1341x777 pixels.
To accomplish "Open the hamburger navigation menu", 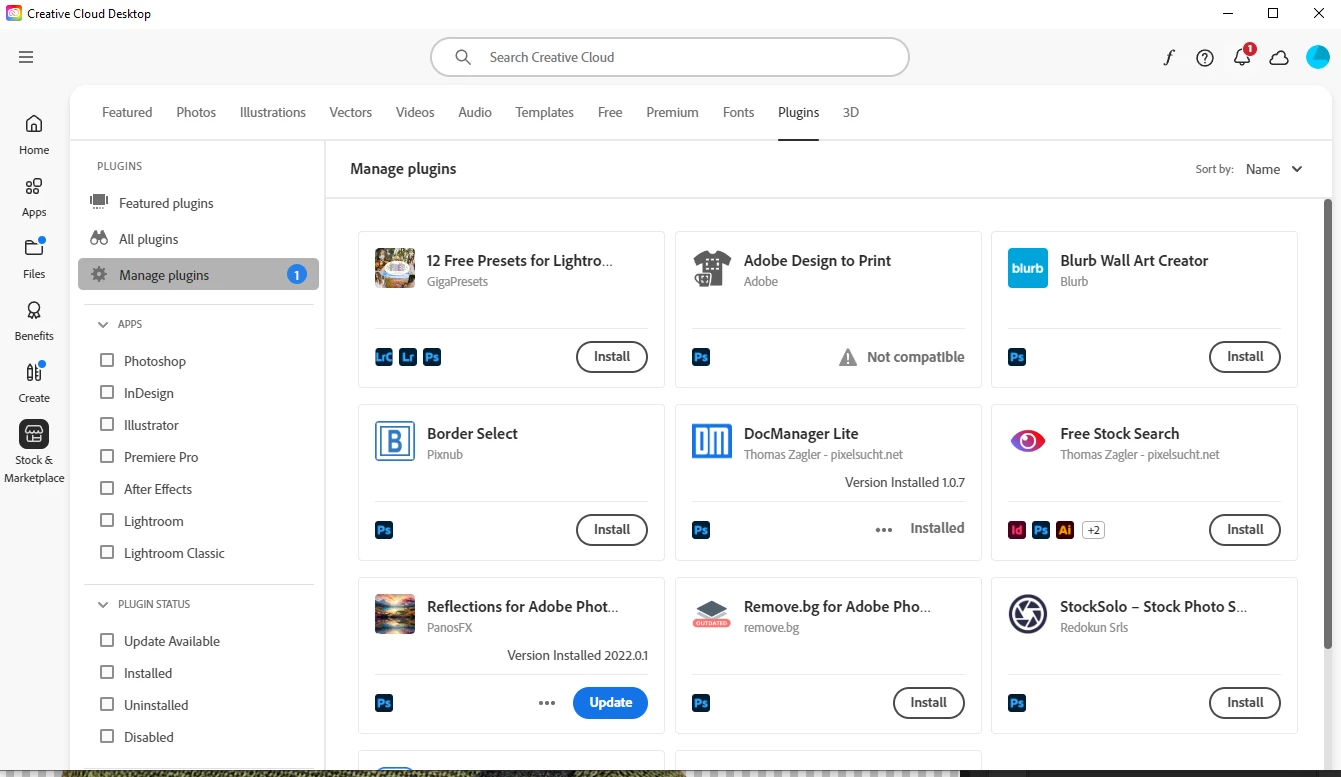I will tap(26, 57).
